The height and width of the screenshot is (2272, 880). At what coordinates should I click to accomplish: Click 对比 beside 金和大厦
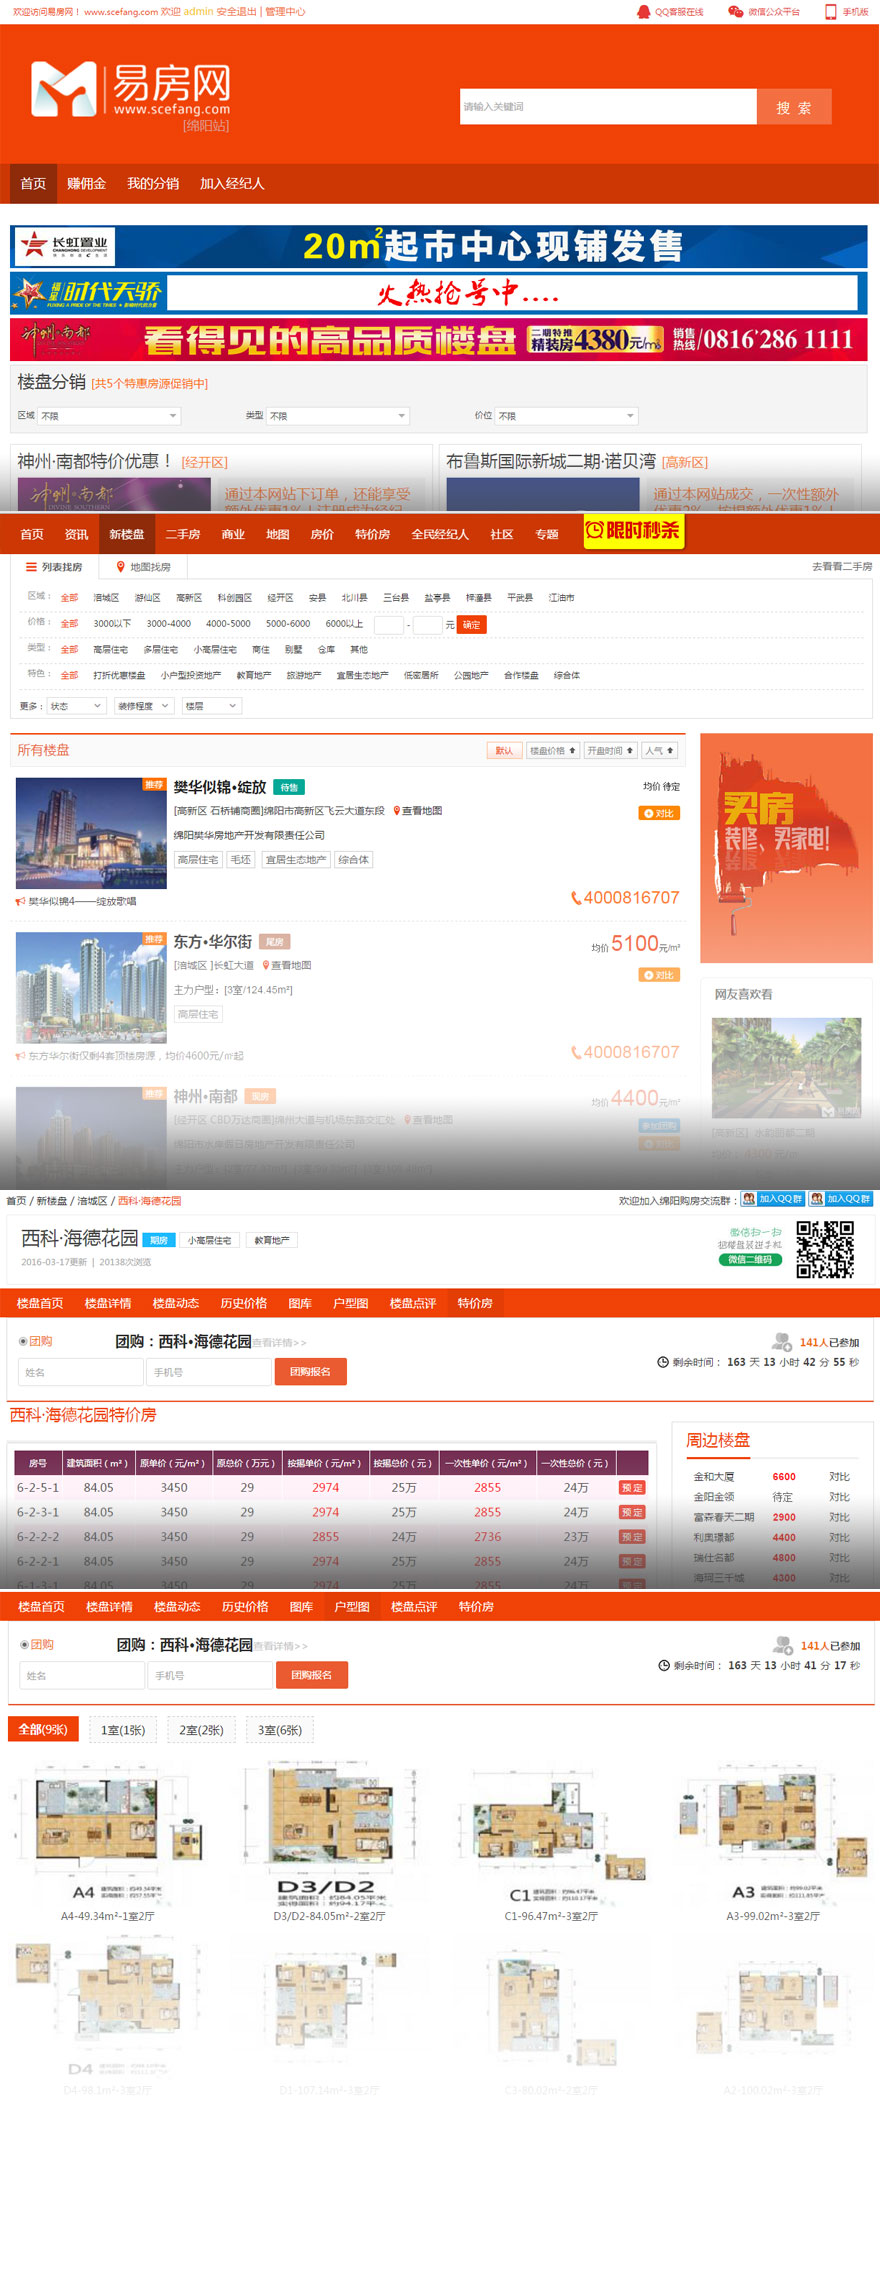839,1477
